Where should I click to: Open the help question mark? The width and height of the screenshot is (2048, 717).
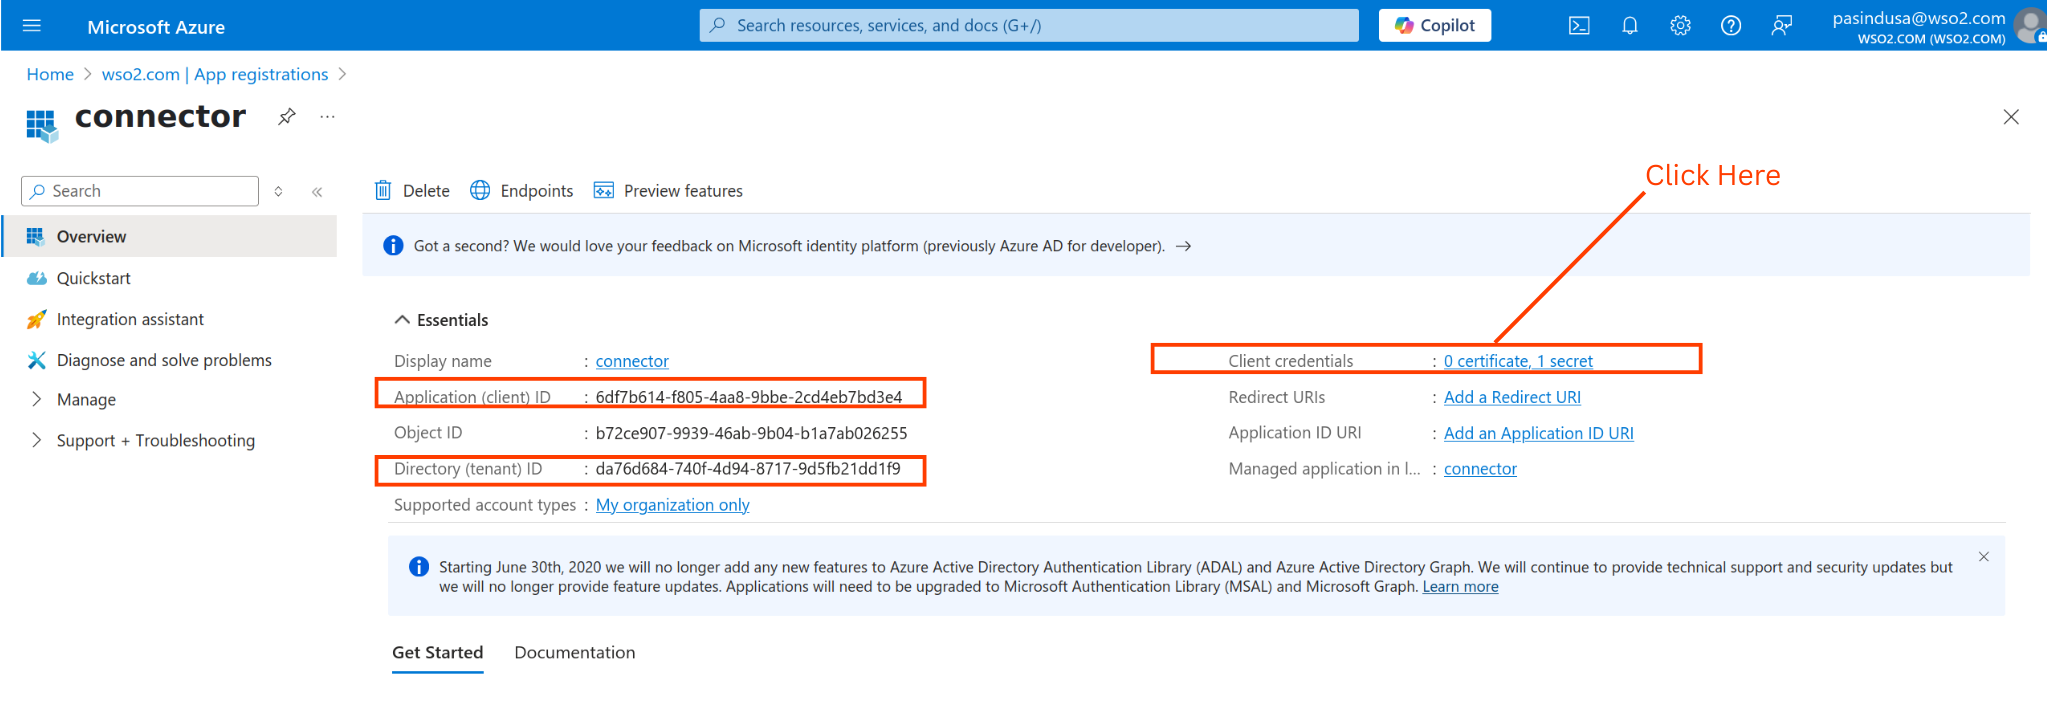(x=1731, y=26)
